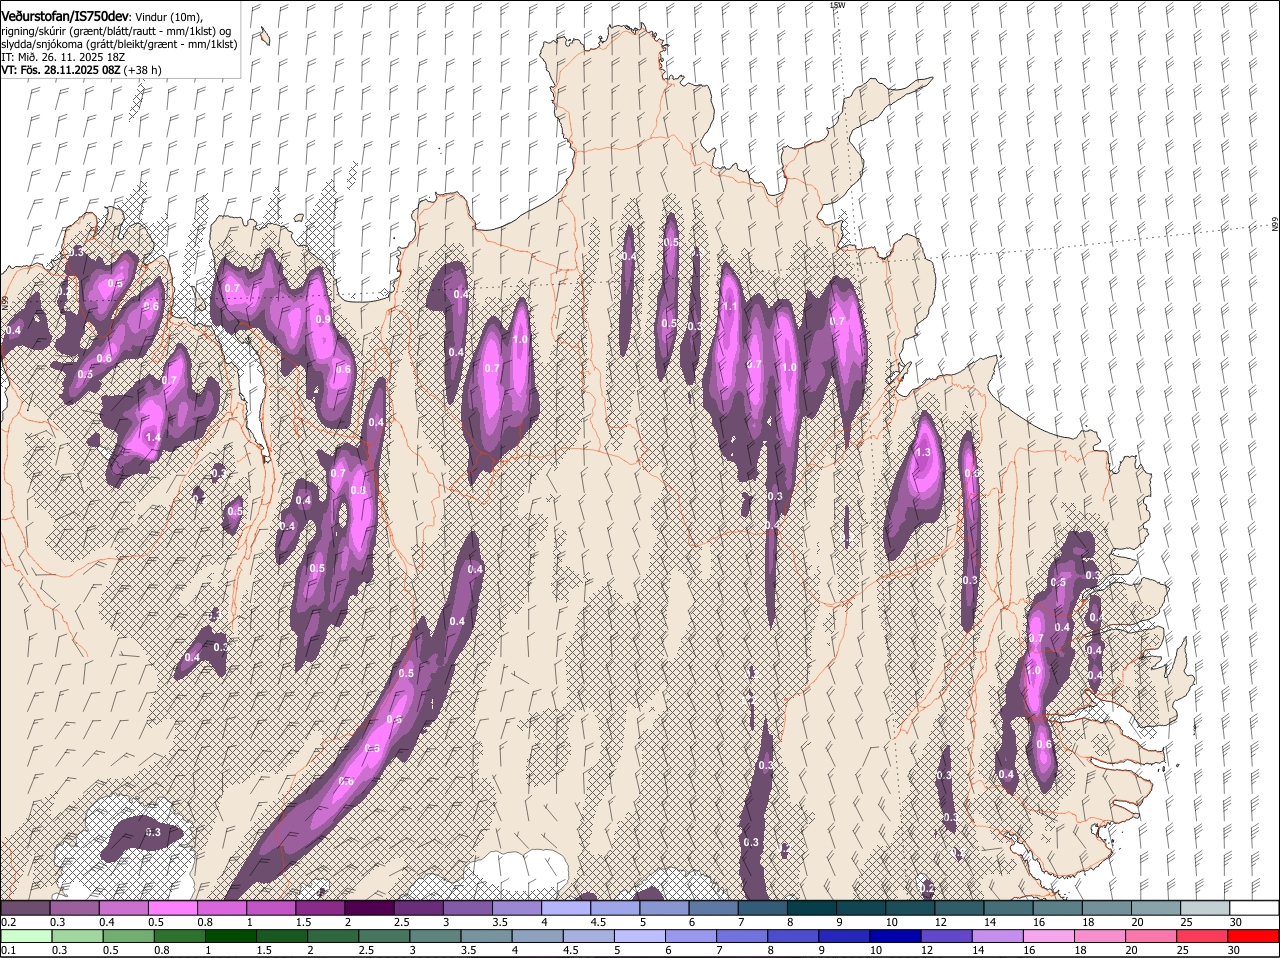Click the 1.3 precipitation value label

tap(923, 452)
